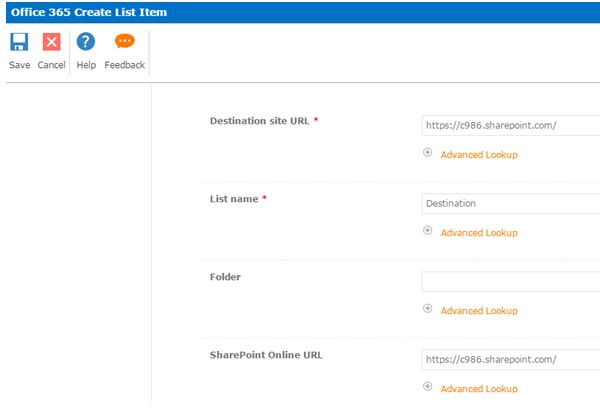Click the red Cancel X icon

pyautogui.click(x=51, y=42)
